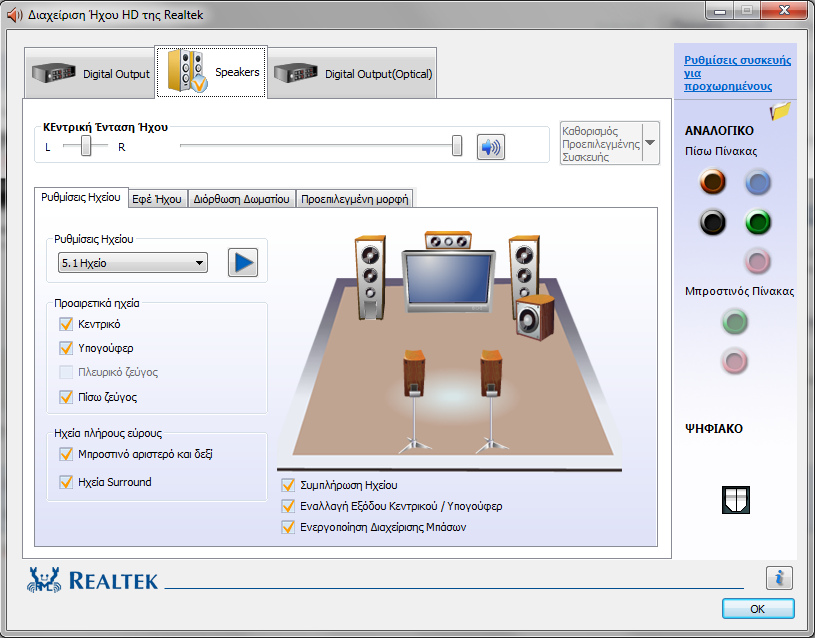Toggle the Κεντρικό speaker checkbox
Screen dimensions: 815x638
click(x=66, y=324)
